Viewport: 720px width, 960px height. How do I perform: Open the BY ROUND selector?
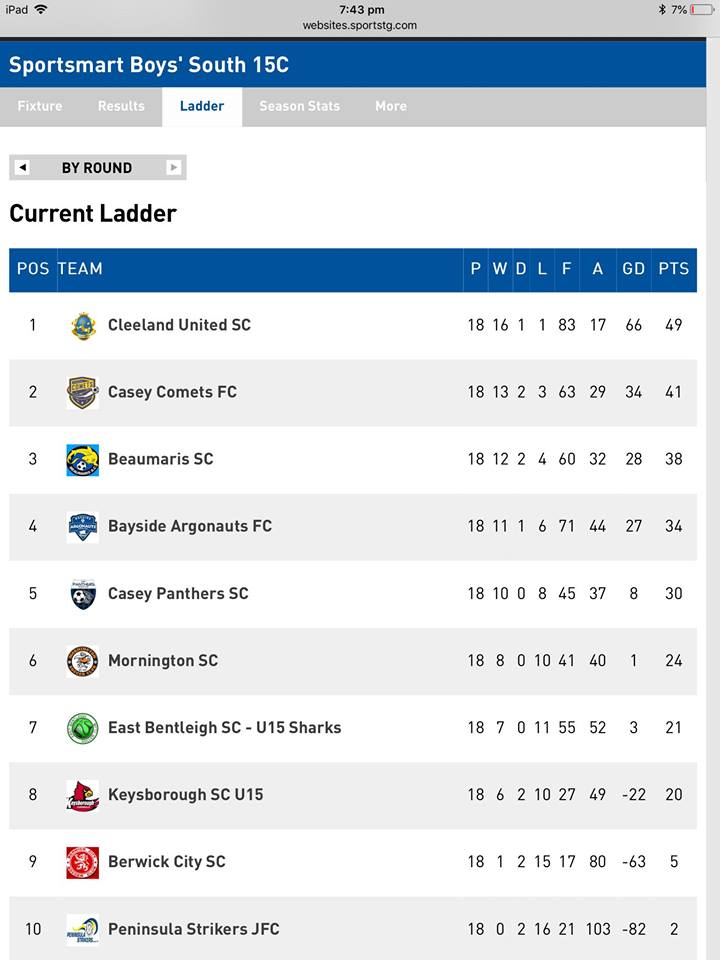[x=97, y=167]
